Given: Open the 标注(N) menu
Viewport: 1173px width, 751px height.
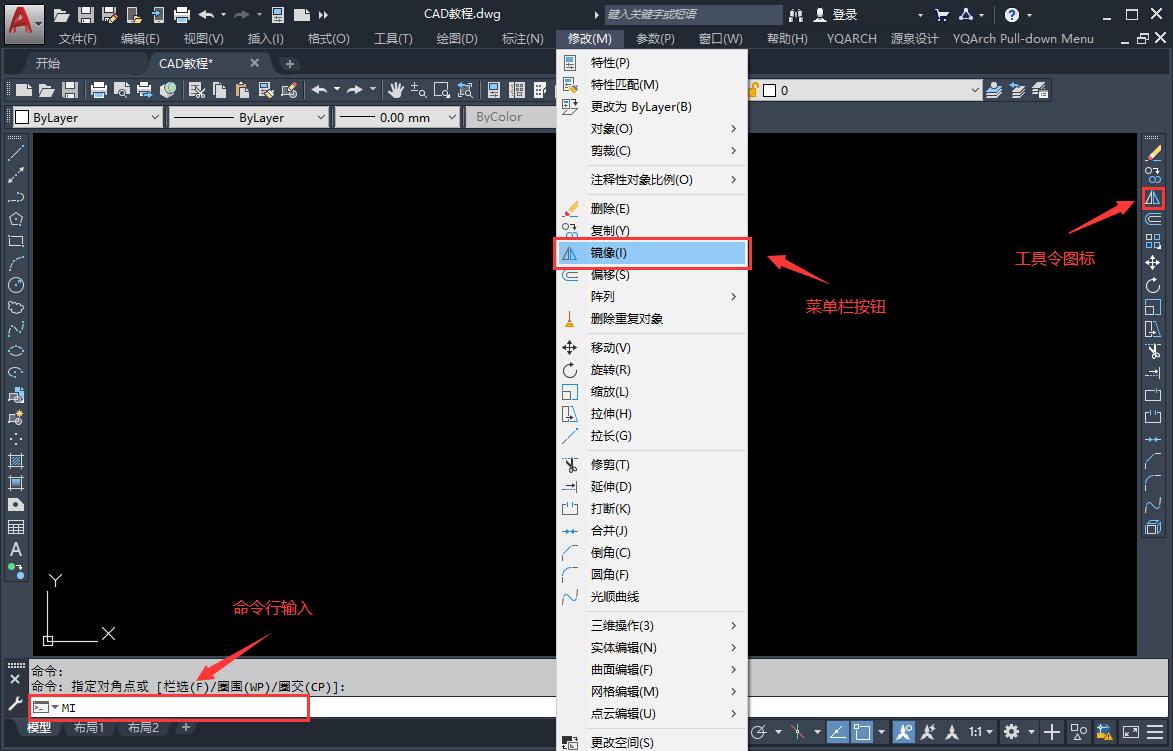Looking at the screenshot, I should pyautogui.click(x=523, y=39).
